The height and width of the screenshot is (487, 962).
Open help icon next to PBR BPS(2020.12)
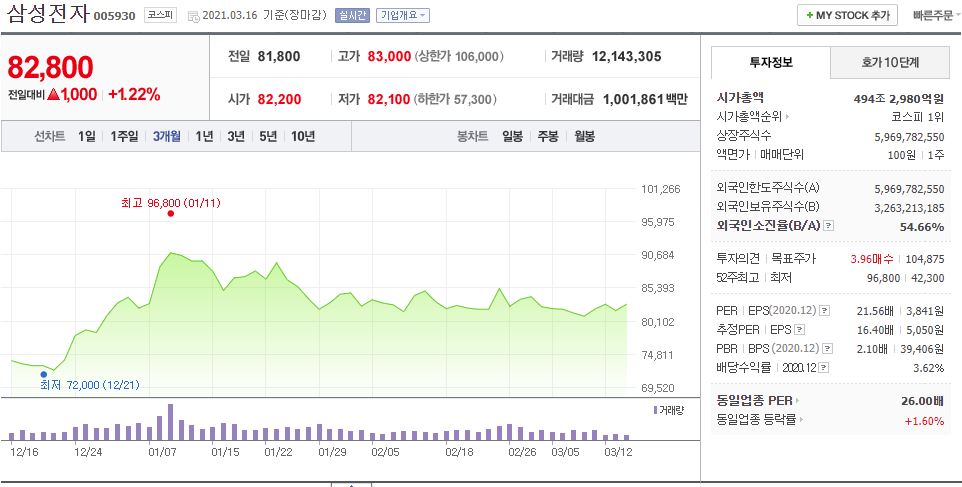point(828,349)
